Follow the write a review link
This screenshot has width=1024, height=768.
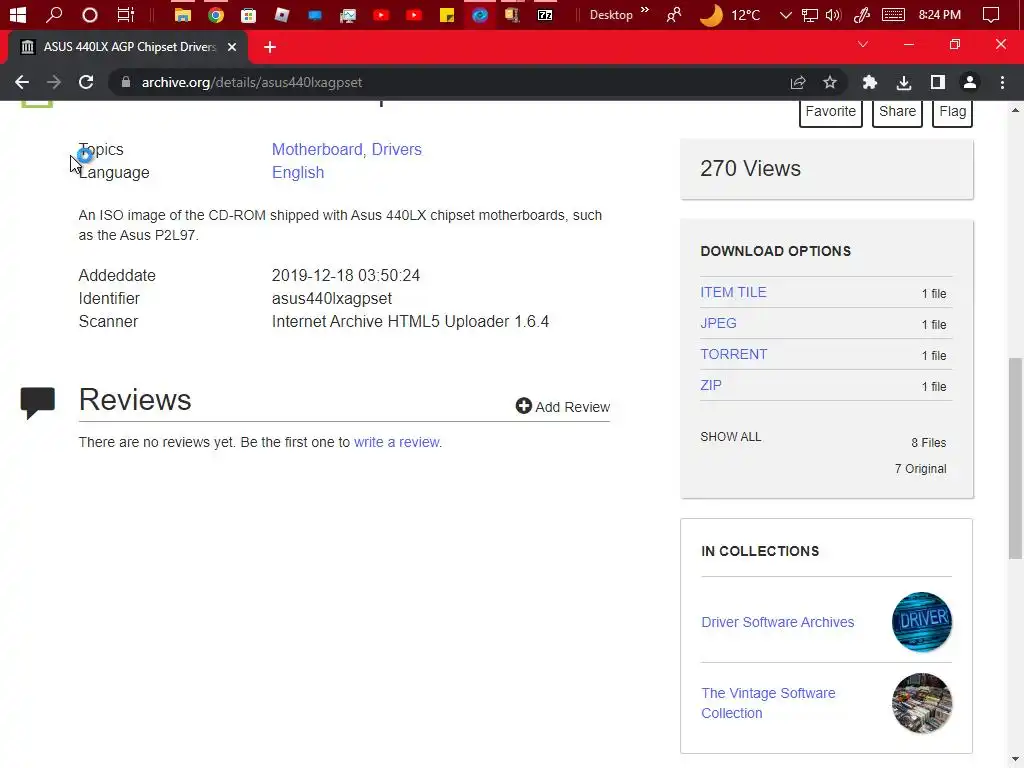[396, 442]
